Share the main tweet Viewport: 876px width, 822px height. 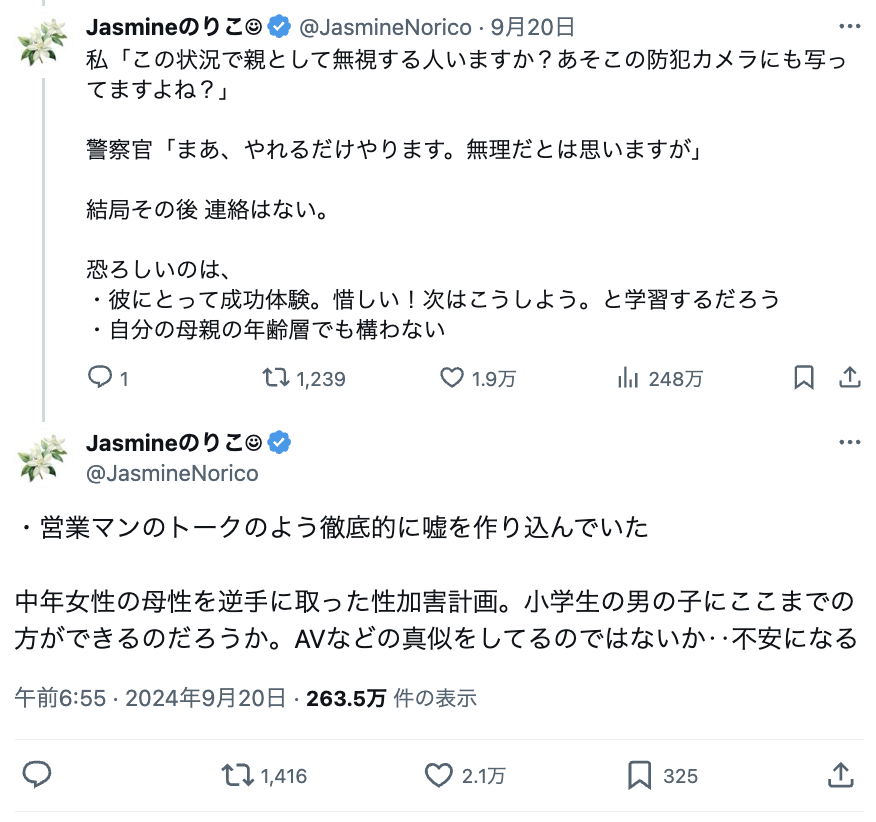point(840,775)
